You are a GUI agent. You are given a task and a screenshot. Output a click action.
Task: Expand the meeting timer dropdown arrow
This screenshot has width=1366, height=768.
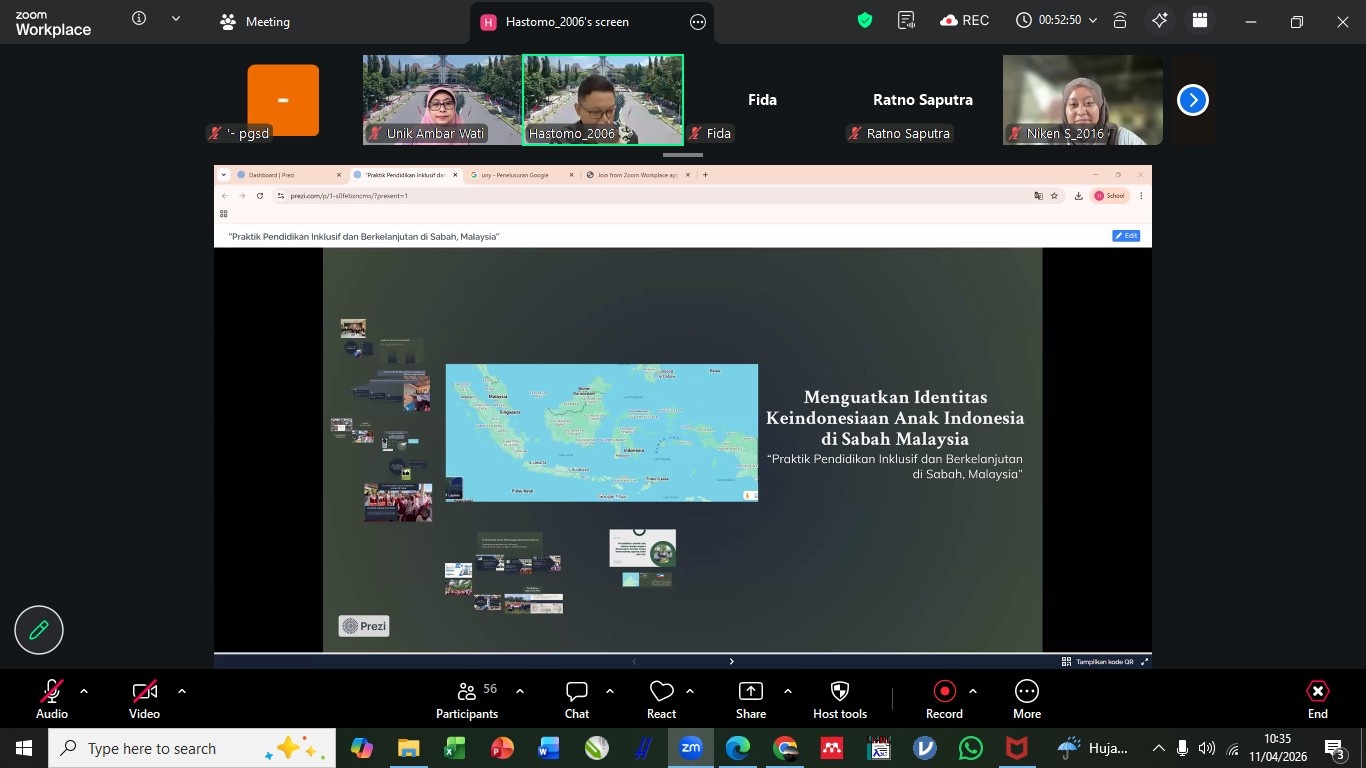click(x=1092, y=21)
